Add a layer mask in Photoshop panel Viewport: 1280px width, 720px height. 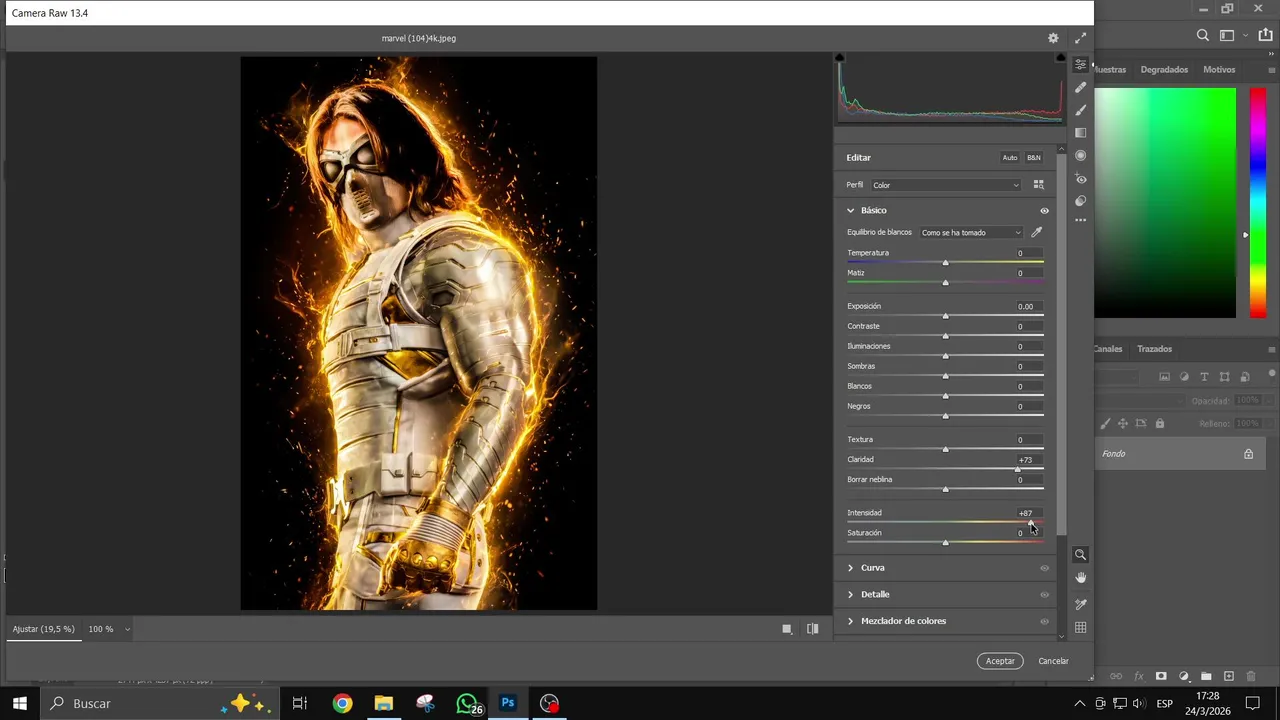click(1161, 677)
